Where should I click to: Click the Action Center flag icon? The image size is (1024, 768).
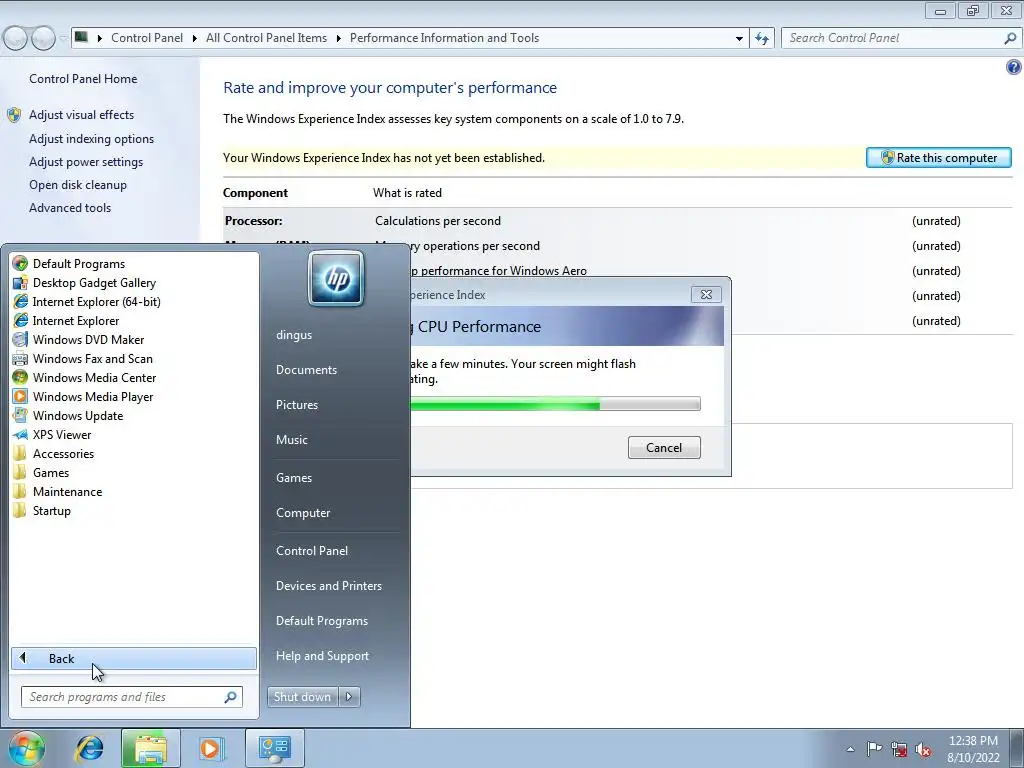(x=874, y=749)
